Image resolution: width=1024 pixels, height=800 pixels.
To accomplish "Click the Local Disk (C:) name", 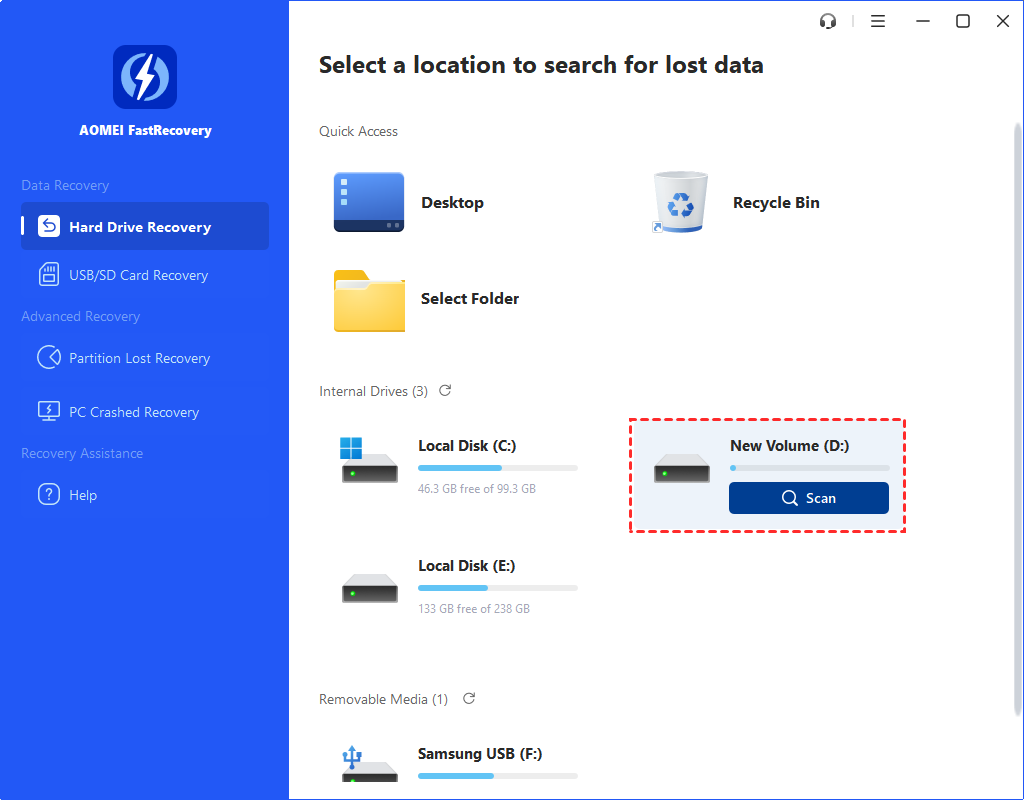I will pyautogui.click(x=467, y=445).
